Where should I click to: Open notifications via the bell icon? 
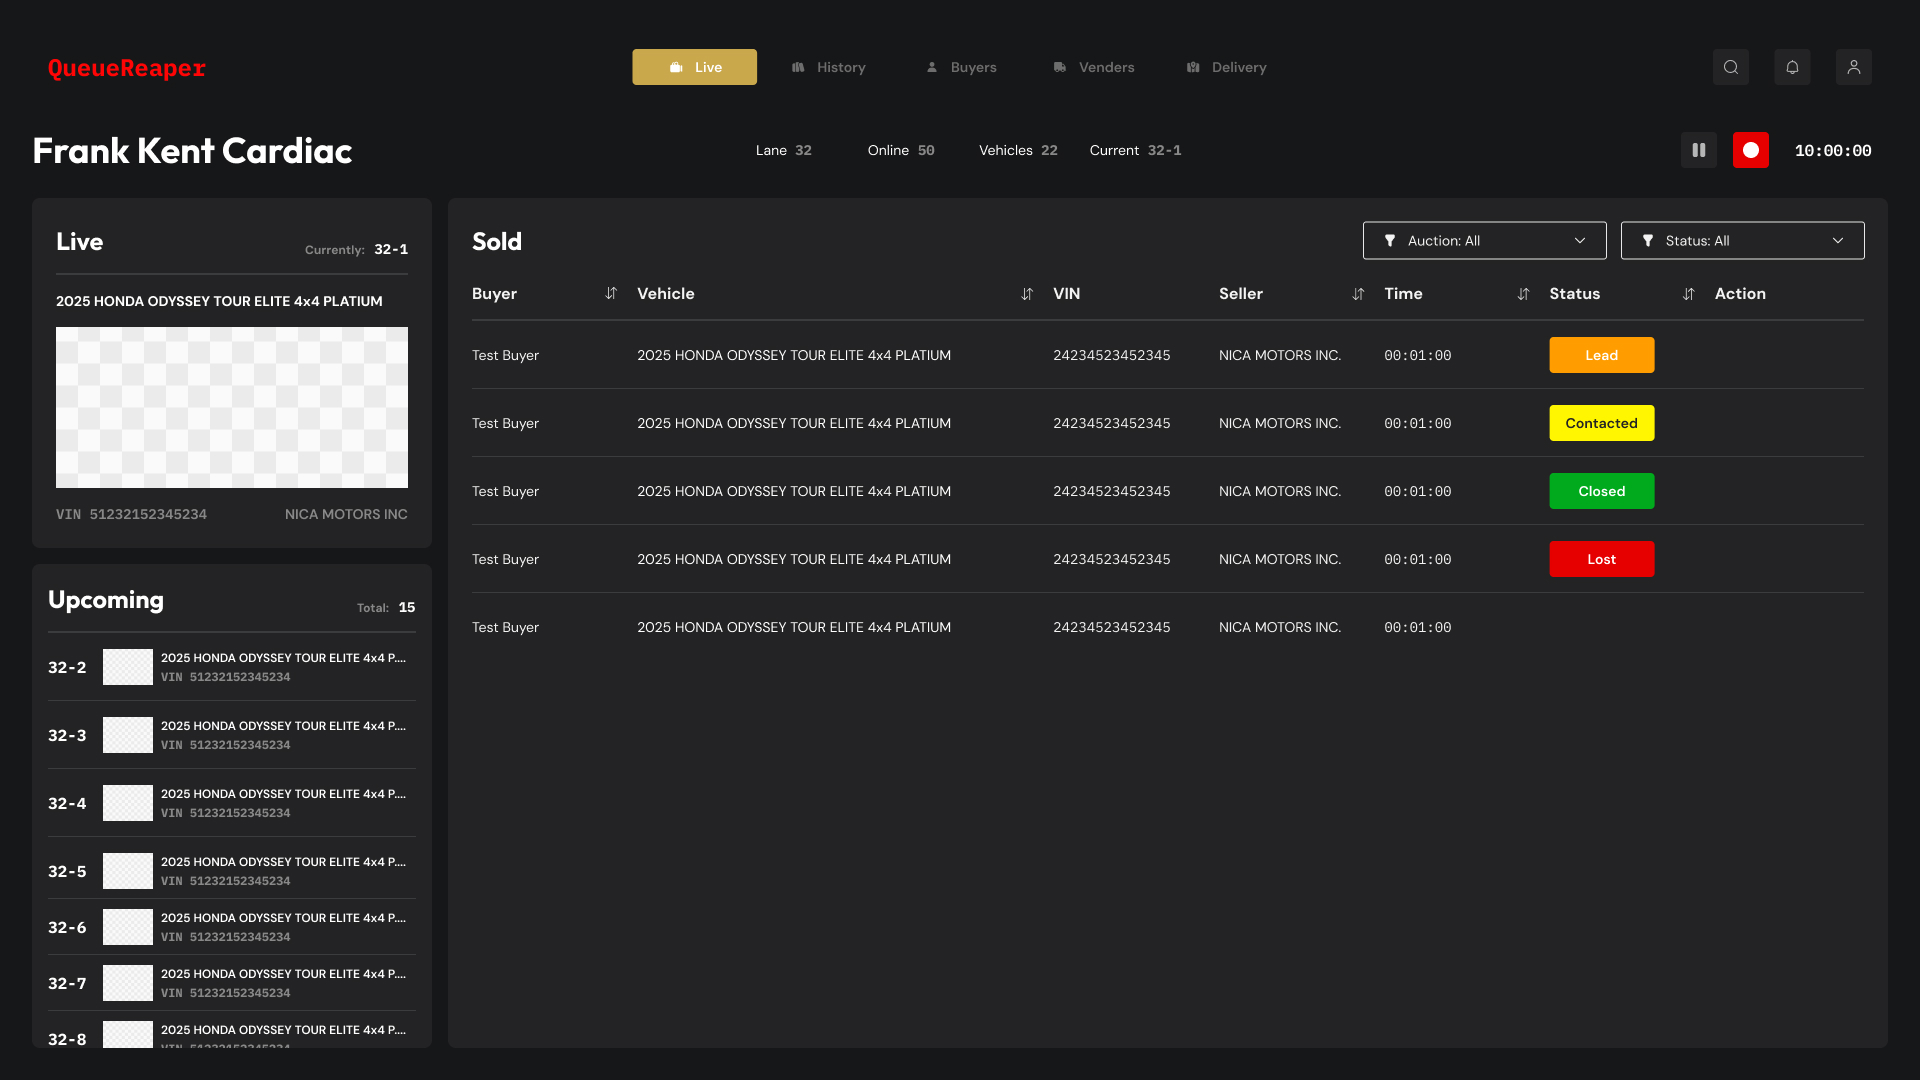point(1792,67)
